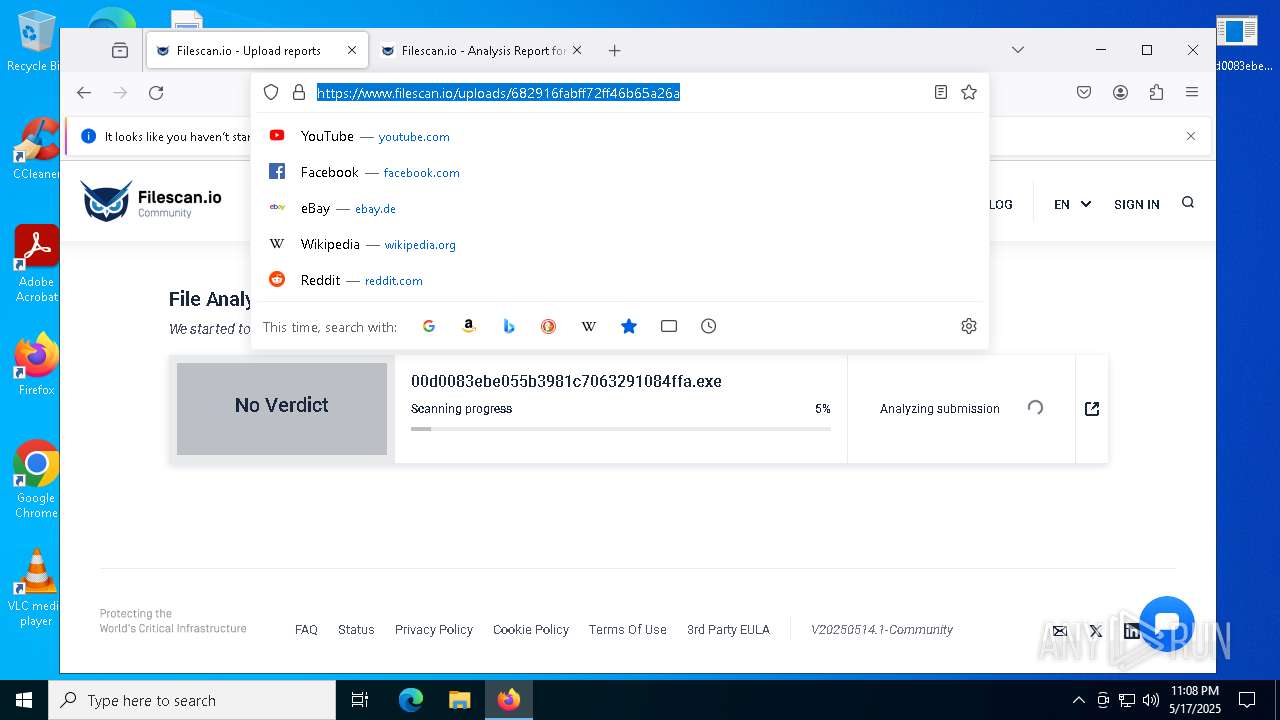The width and height of the screenshot is (1280, 720).
Task: Select the Reddit suggestion
Action: [x=620, y=280]
